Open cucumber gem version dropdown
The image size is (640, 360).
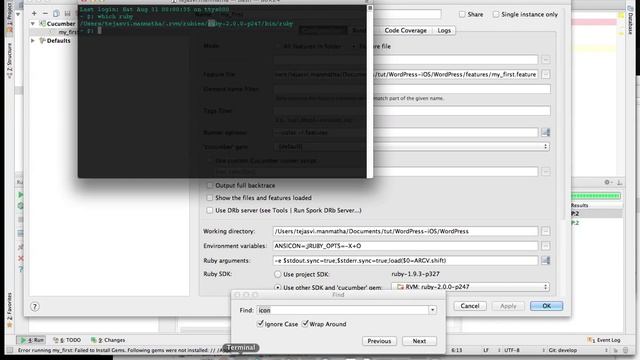411,146
